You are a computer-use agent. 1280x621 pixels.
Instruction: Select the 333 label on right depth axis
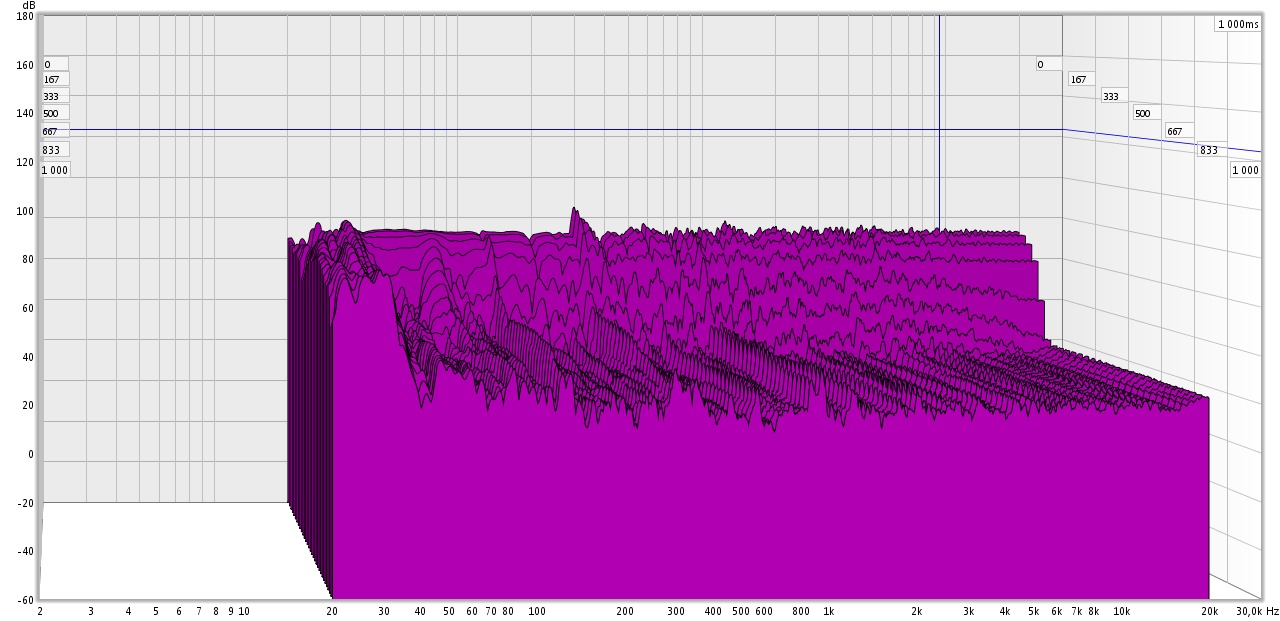[1113, 96]
